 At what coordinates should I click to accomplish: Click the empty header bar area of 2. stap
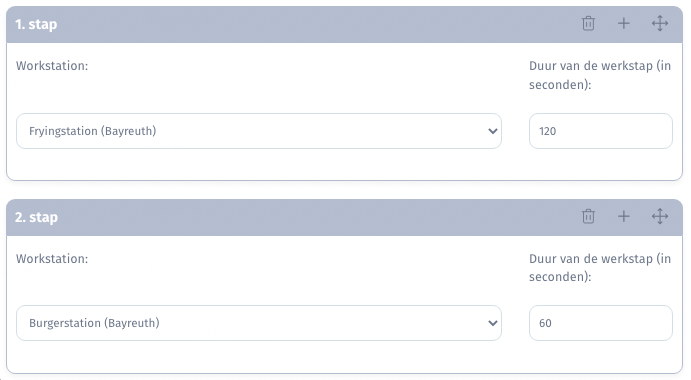(x=317, y=217)
